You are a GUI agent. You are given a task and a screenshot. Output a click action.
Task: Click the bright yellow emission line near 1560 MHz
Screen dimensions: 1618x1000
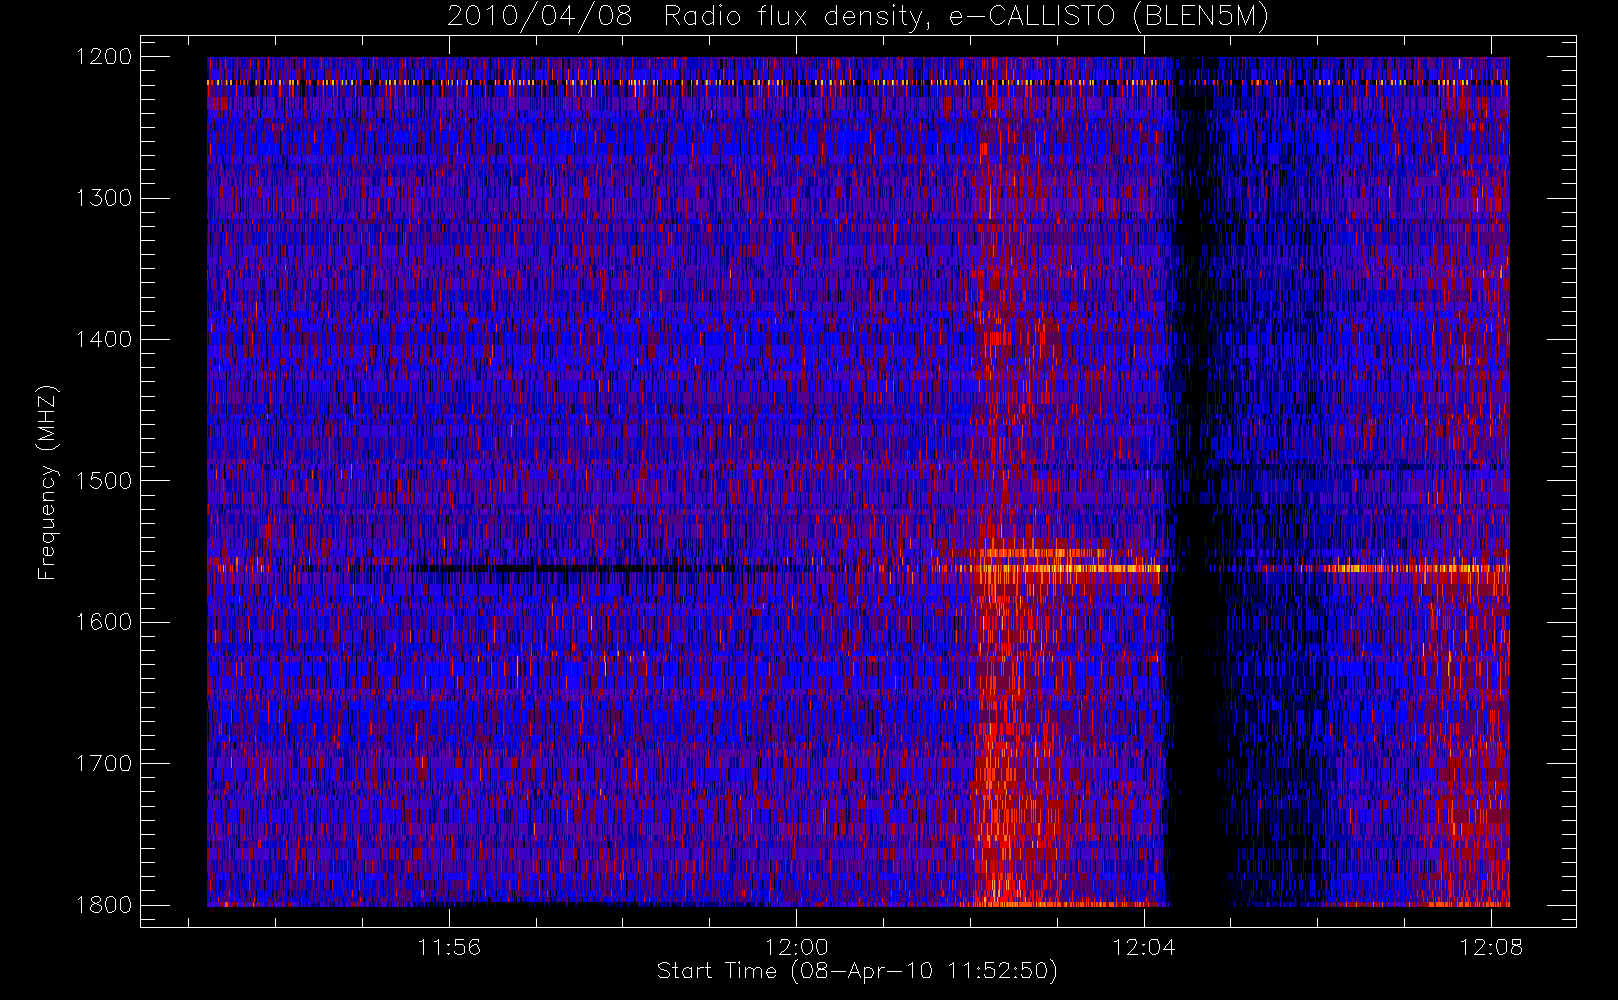click(x=1060, y=568)
